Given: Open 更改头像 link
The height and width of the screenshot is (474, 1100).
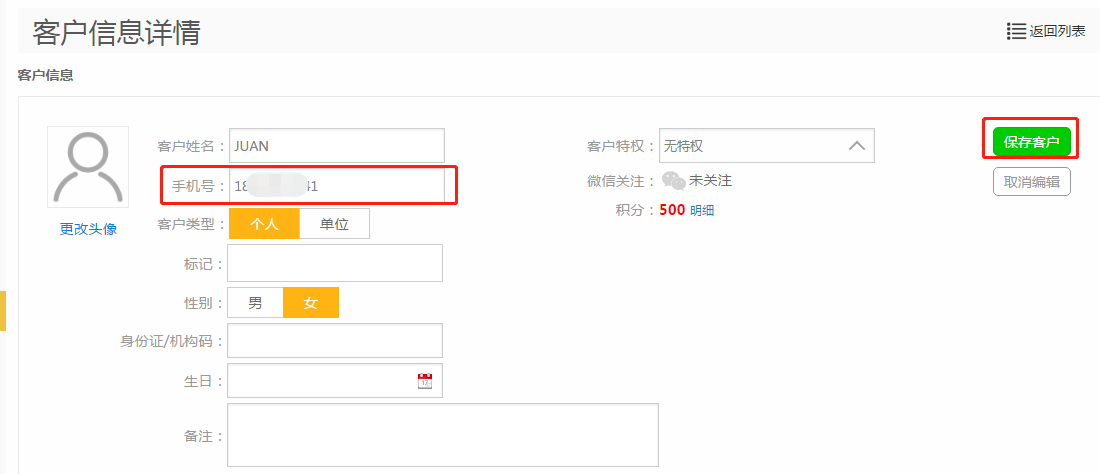Looking at the screenshot, I should [88, 229].
